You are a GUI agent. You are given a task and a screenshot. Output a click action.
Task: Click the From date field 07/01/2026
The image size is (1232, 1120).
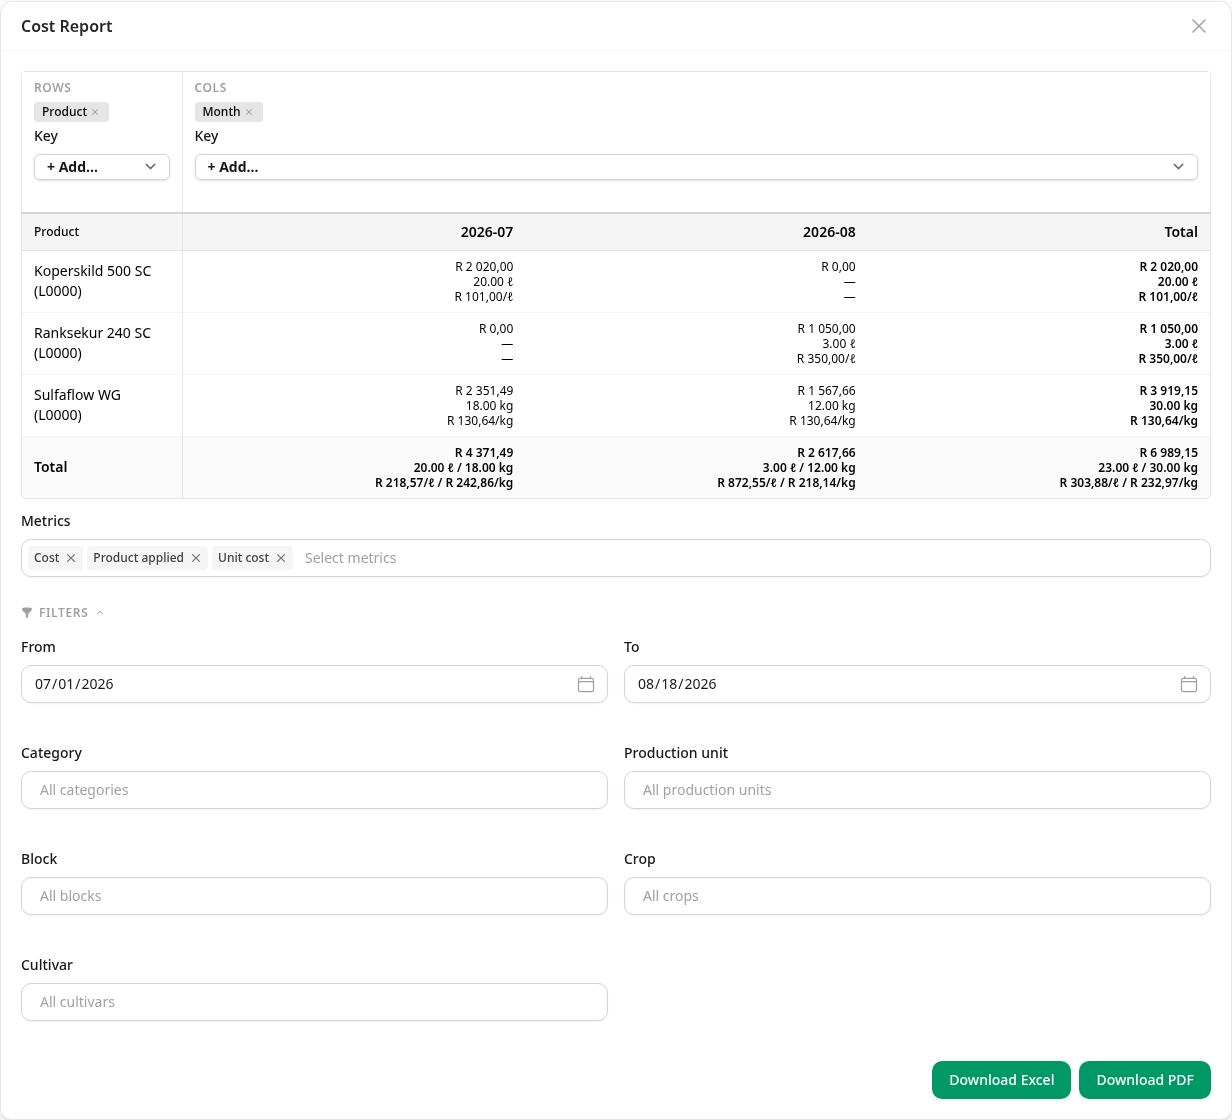pyautogui.click(x=314, y=684)
